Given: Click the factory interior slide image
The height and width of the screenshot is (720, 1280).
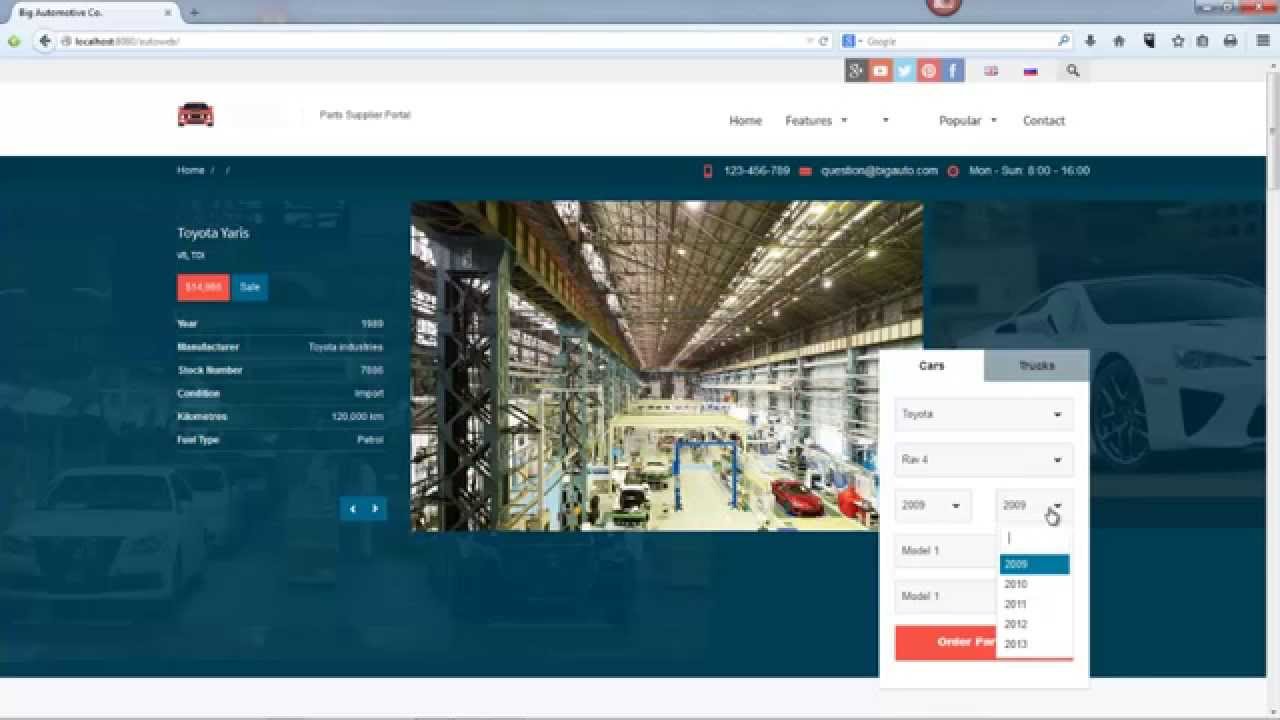Looking at the screenshot, I should coord(667,366).
